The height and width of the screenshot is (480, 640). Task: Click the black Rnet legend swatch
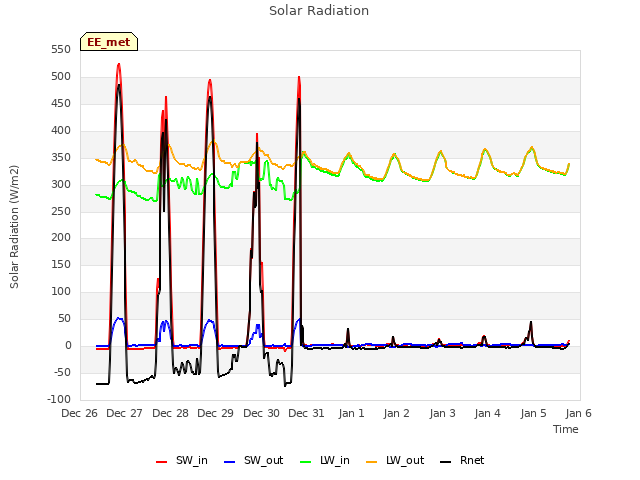(446, 462)
